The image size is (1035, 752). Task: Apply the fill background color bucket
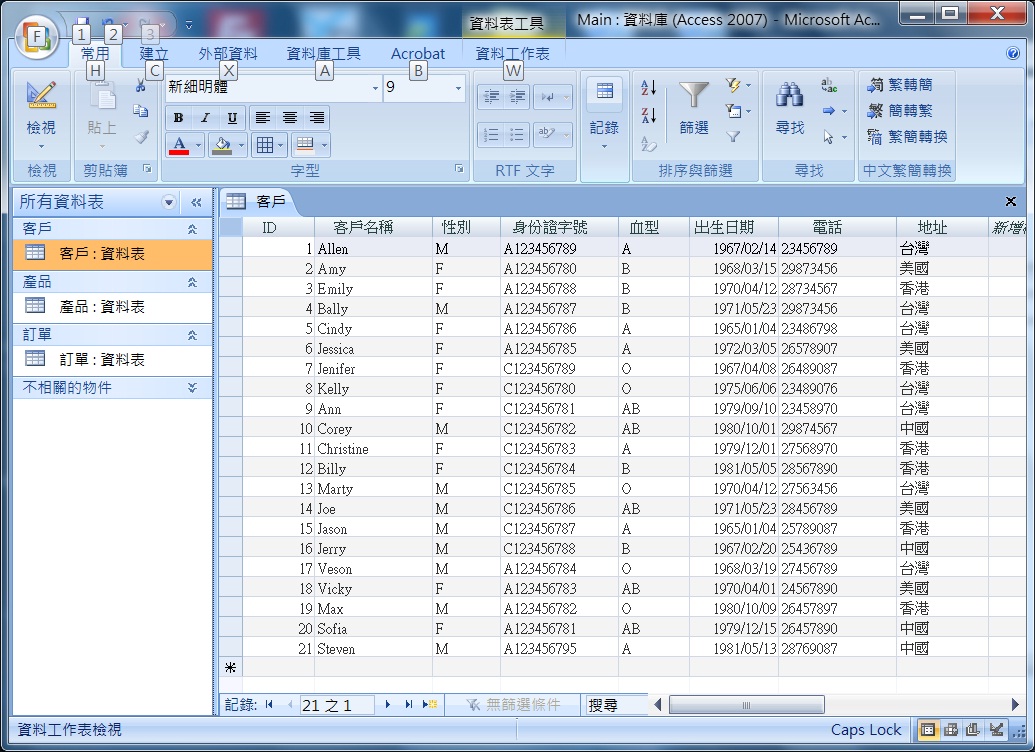tap(222, 145)
